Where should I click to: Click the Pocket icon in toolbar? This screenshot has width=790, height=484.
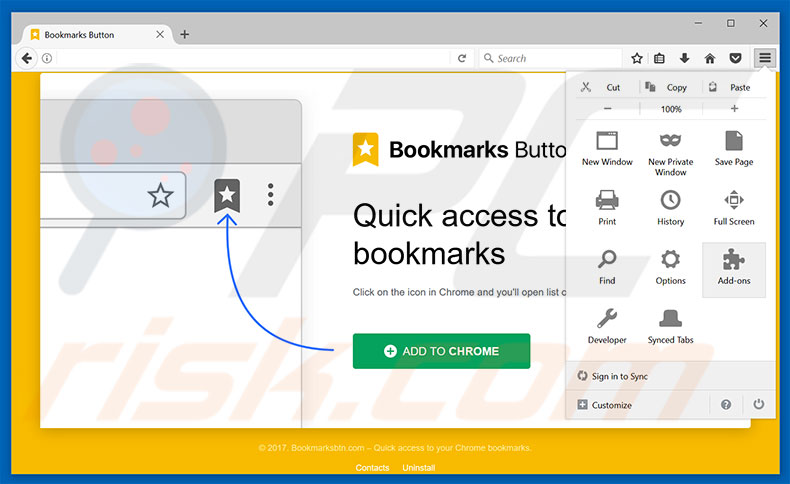[x=736, y=58]
